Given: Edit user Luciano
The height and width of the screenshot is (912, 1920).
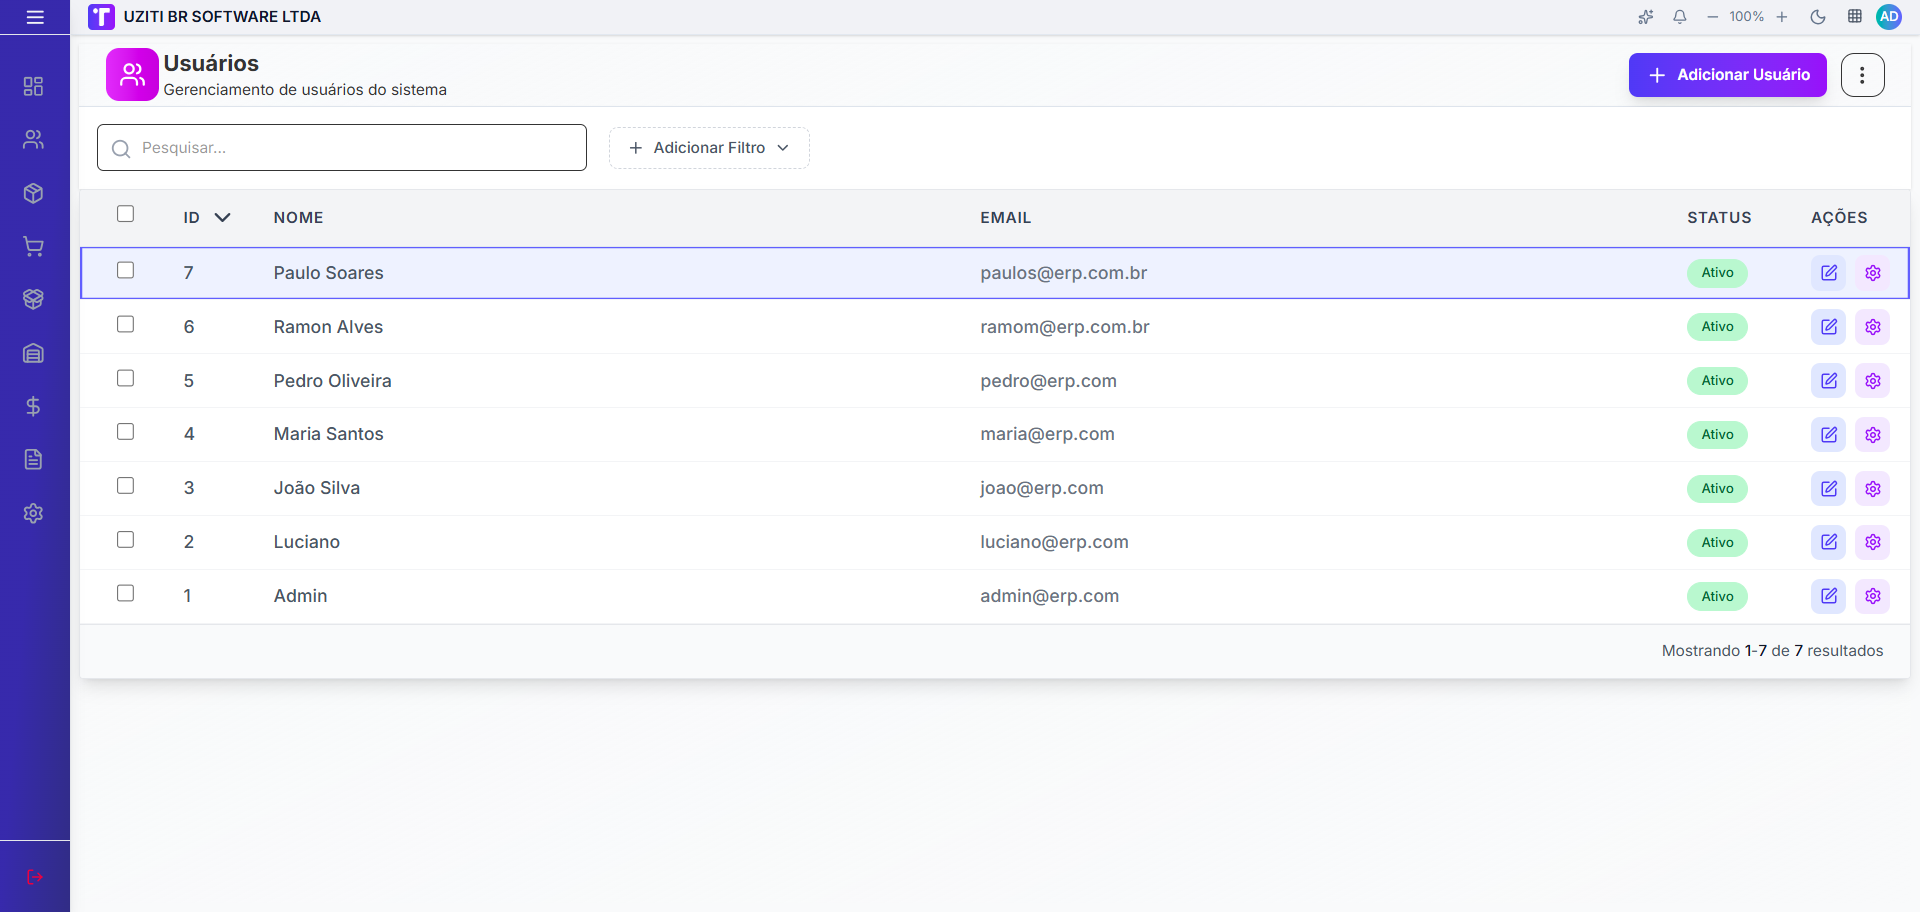Looking at the screenshot, I should [x=1829, y=542].
